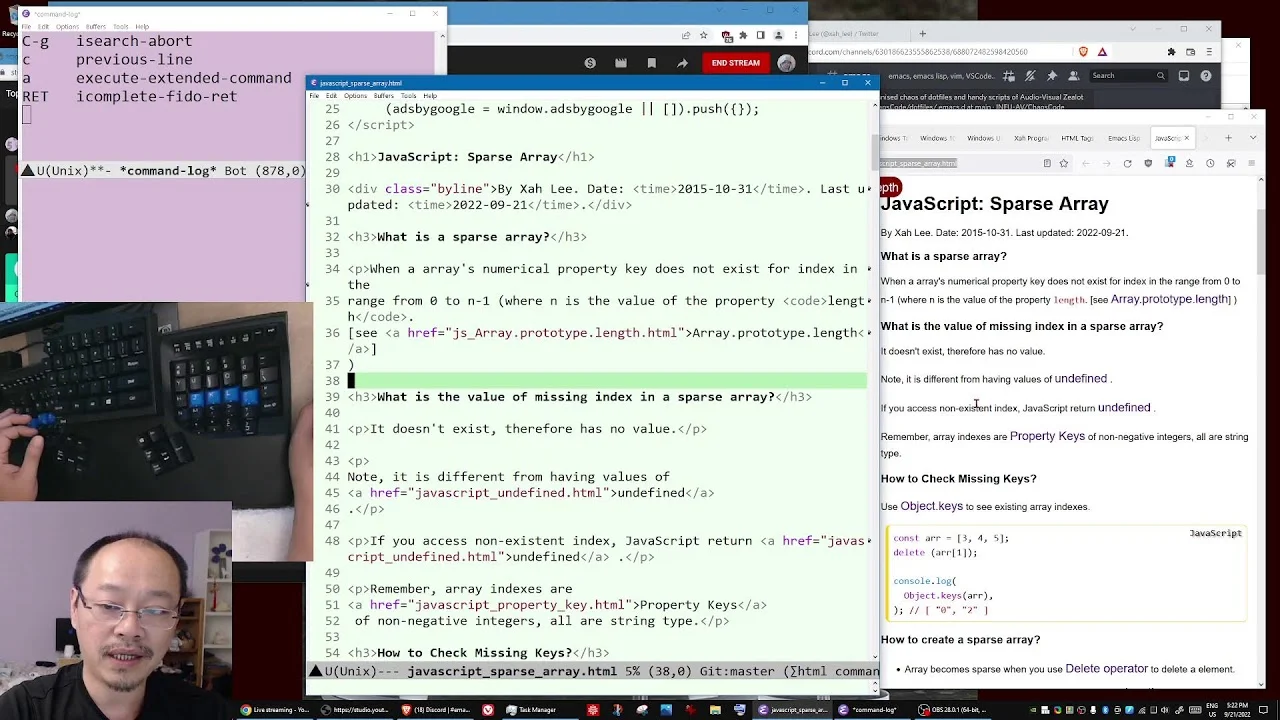This screenshot has height=720, width=1280.
Task: Toggle Discord member list icon
Action: pyautogui.click(x=1074, y=76)
